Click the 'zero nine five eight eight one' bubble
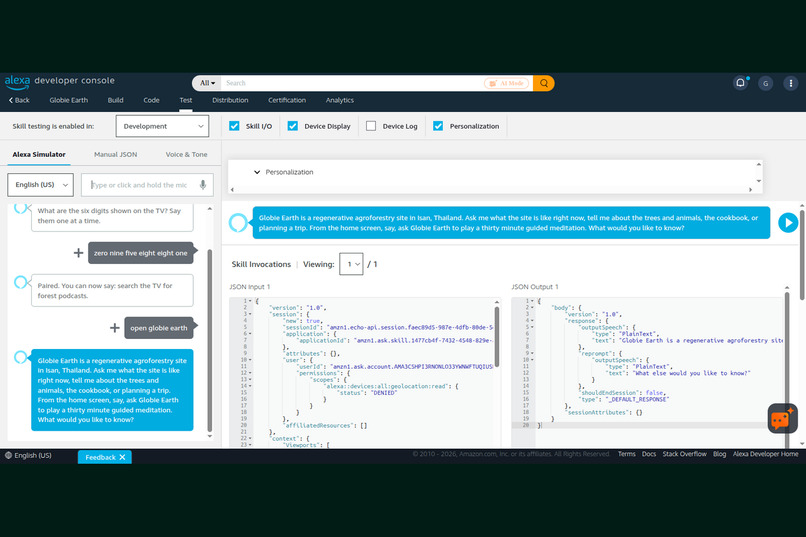Screen dimensions: 806x537 coord(141,253)
